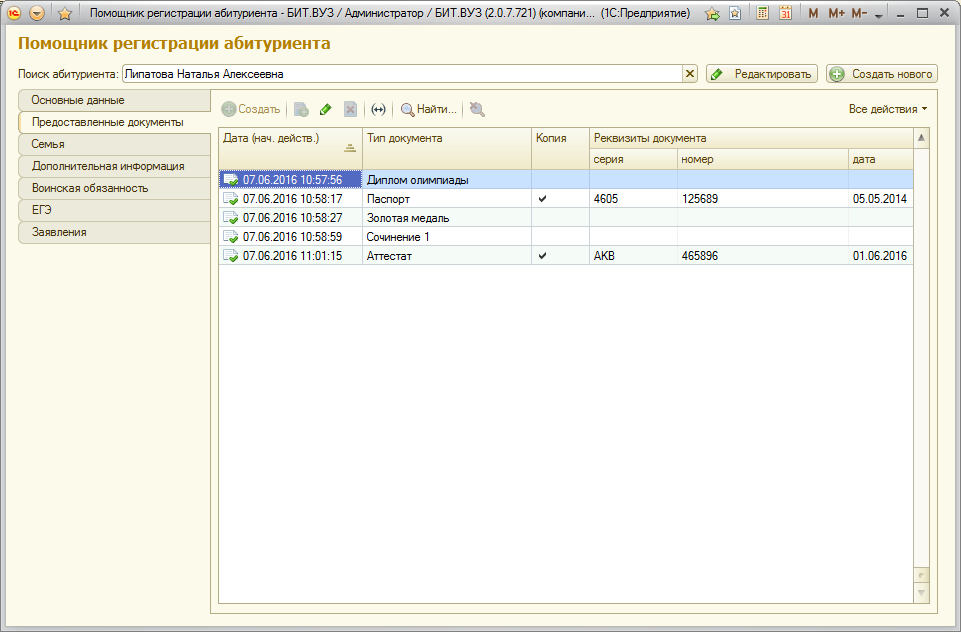Select the Паспорт document row
The width and height of the screenshot is (961, 632).
(566, 199)
